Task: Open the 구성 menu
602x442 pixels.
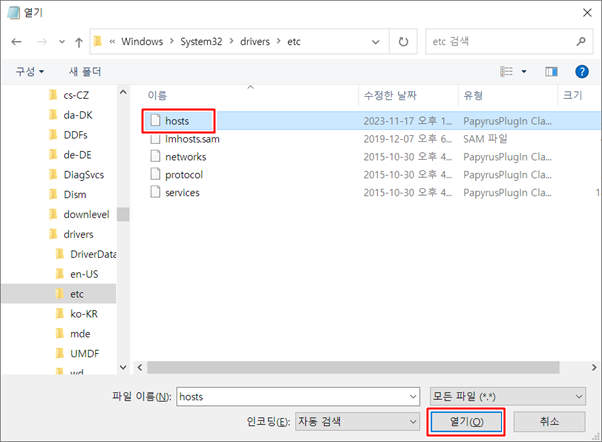Action: (x=30, y=71)
